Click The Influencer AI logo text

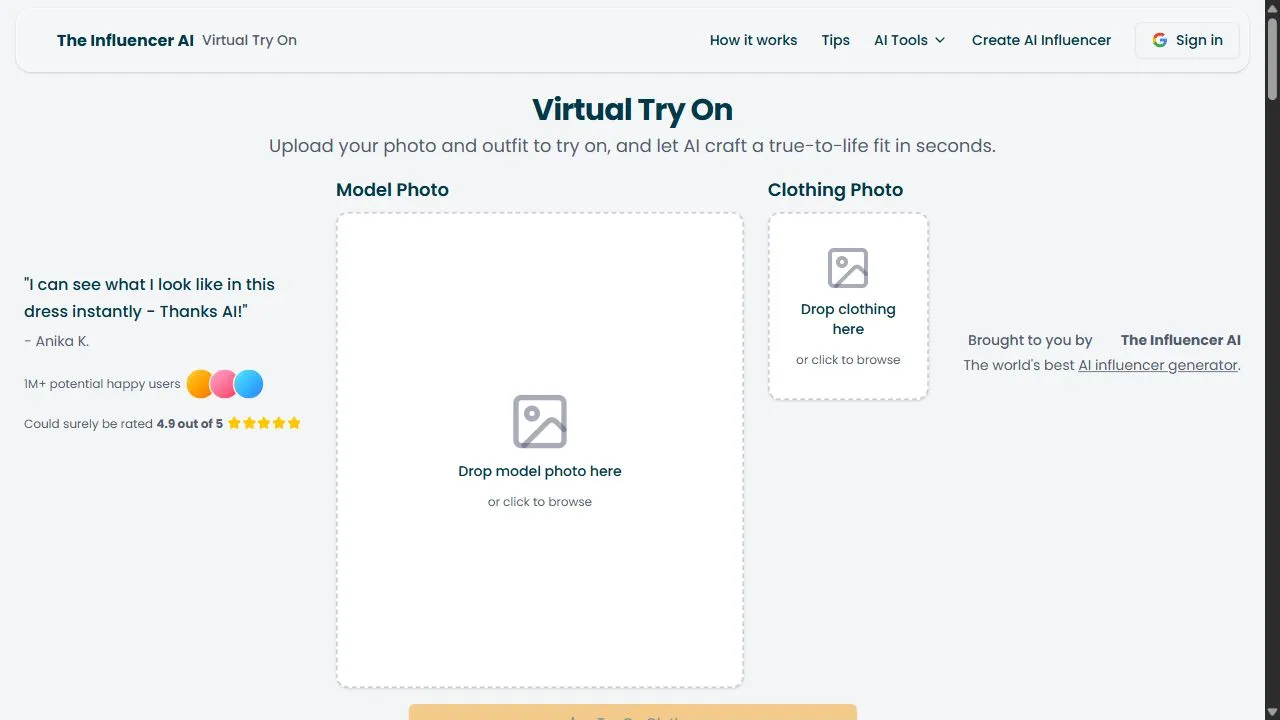(125, 40)
